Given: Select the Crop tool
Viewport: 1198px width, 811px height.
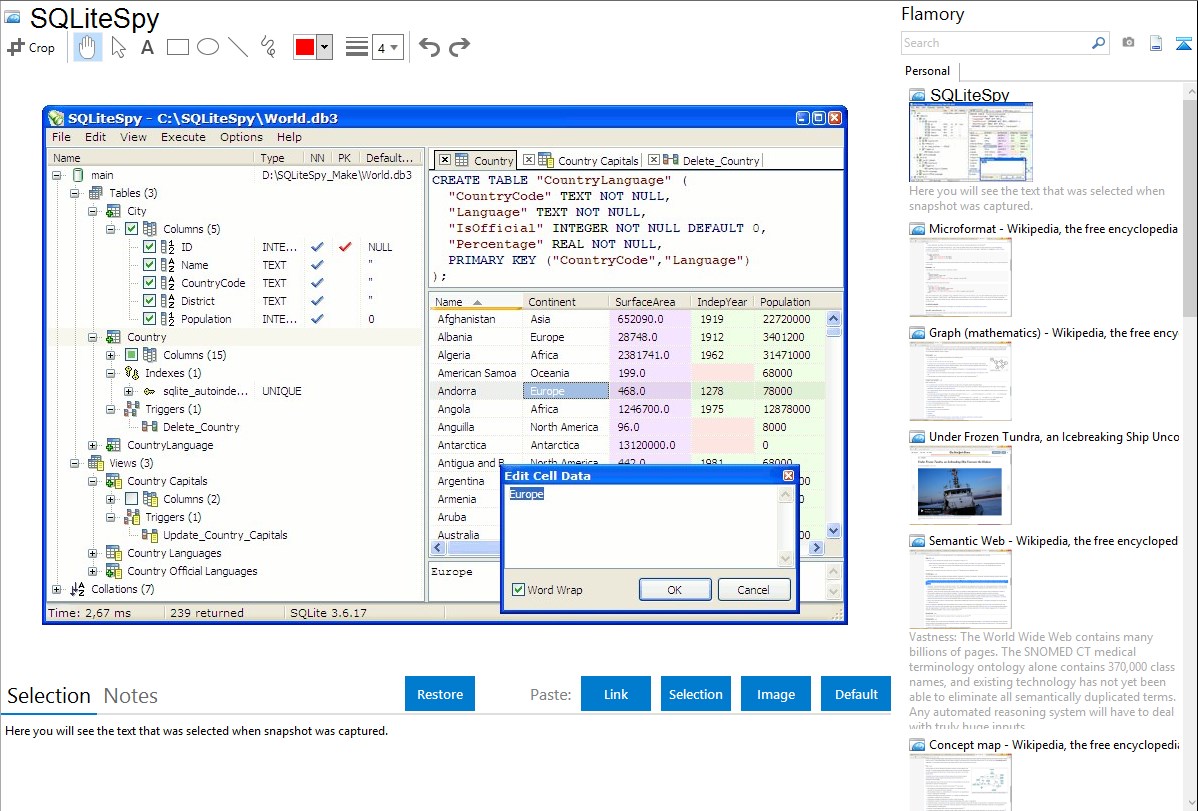Looking at the screenshot, I should pos(31,47).
